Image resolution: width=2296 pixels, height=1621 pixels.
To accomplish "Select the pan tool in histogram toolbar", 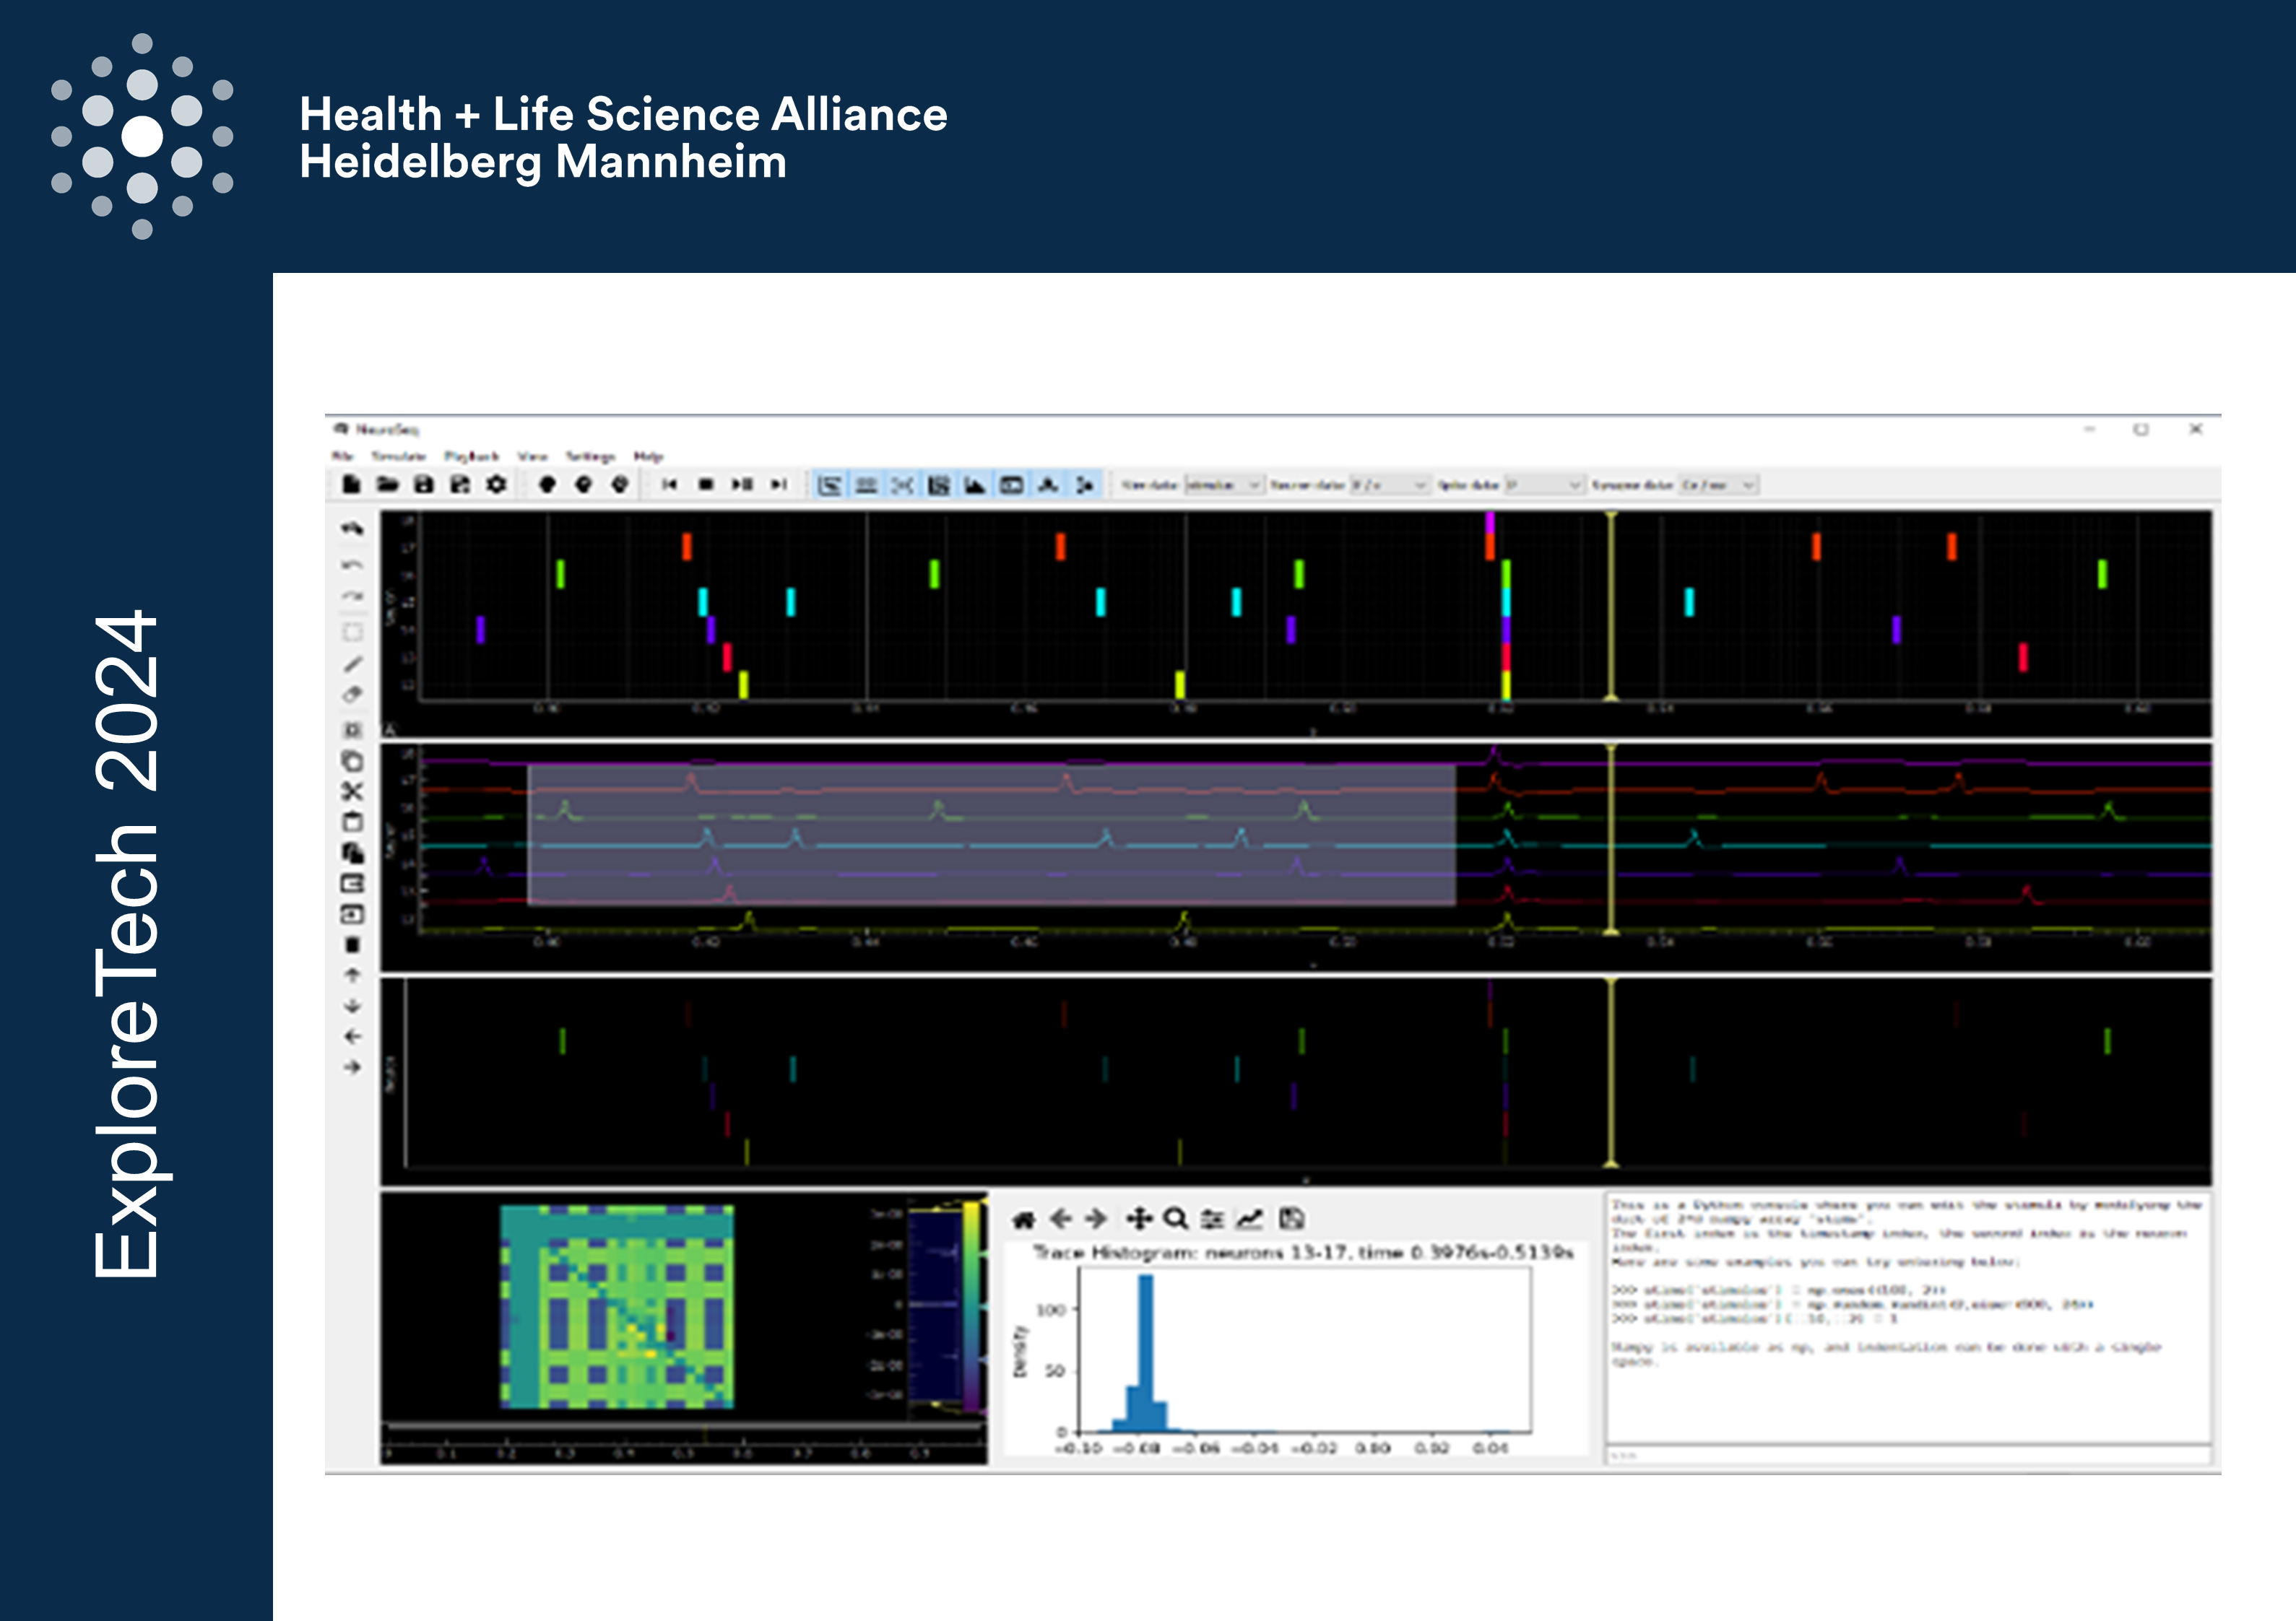I will point(1139,1219).
